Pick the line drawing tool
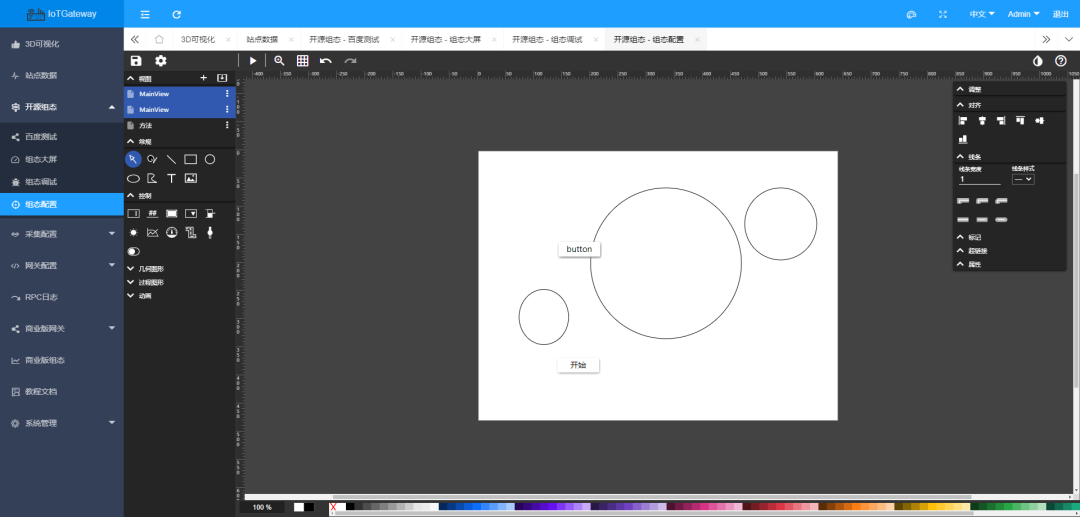1080x517 pixels. [171, 159]
